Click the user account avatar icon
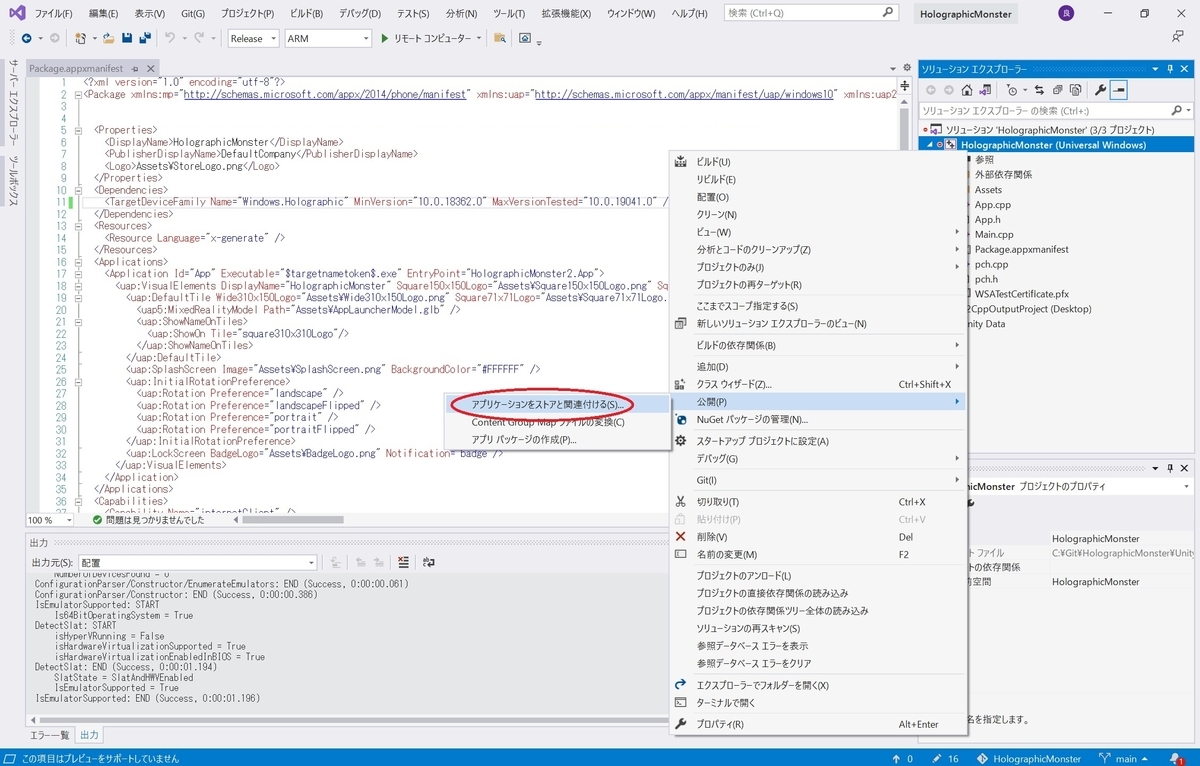Viewport: 1200px width, 766px height. coord(1066,14)
